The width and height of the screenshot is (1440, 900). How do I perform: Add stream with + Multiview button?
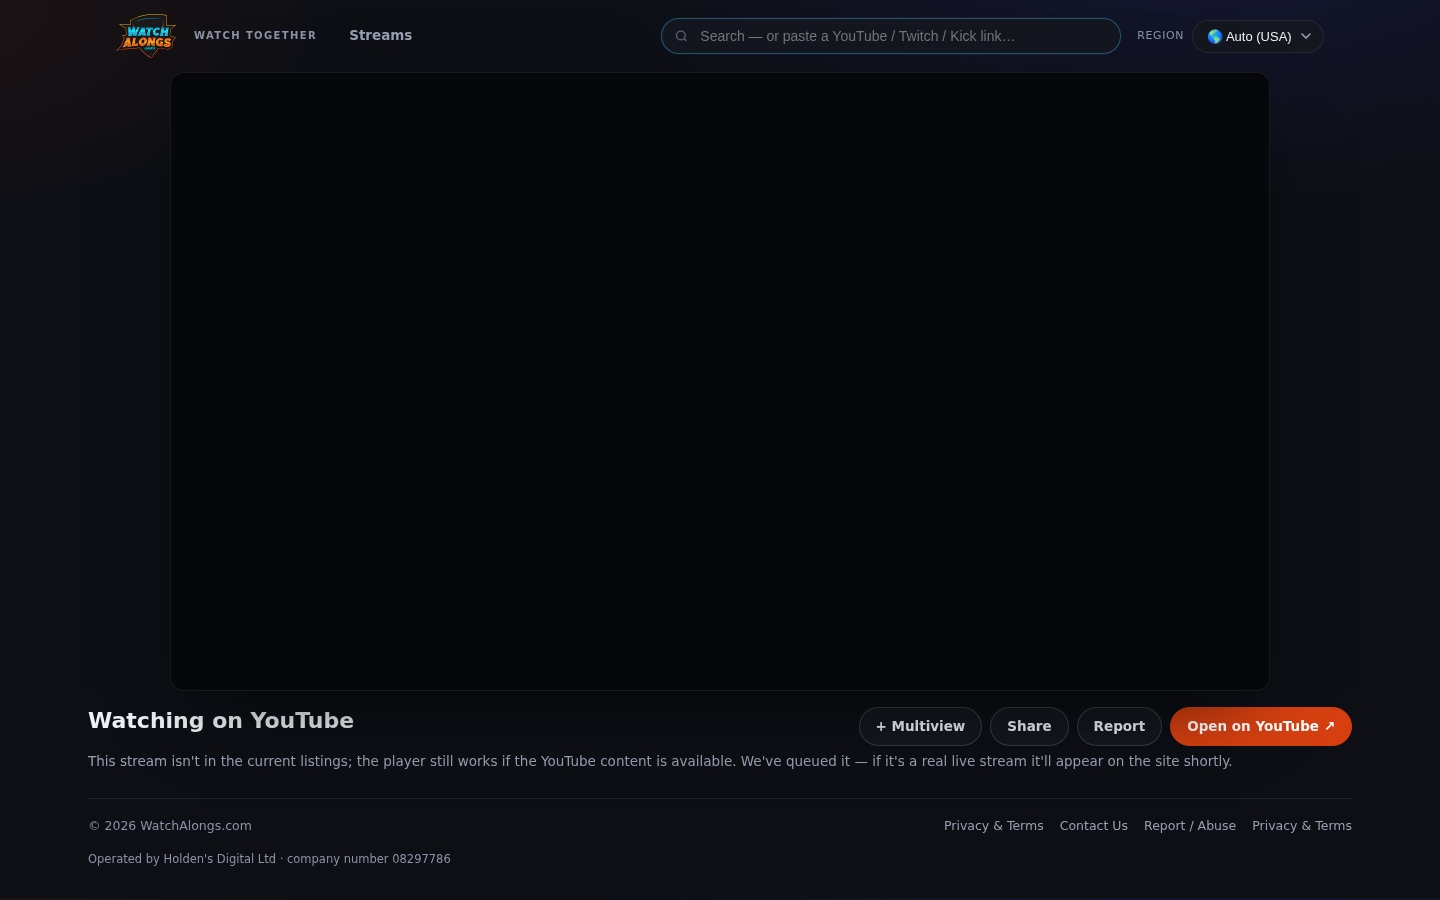click(920, 726)
